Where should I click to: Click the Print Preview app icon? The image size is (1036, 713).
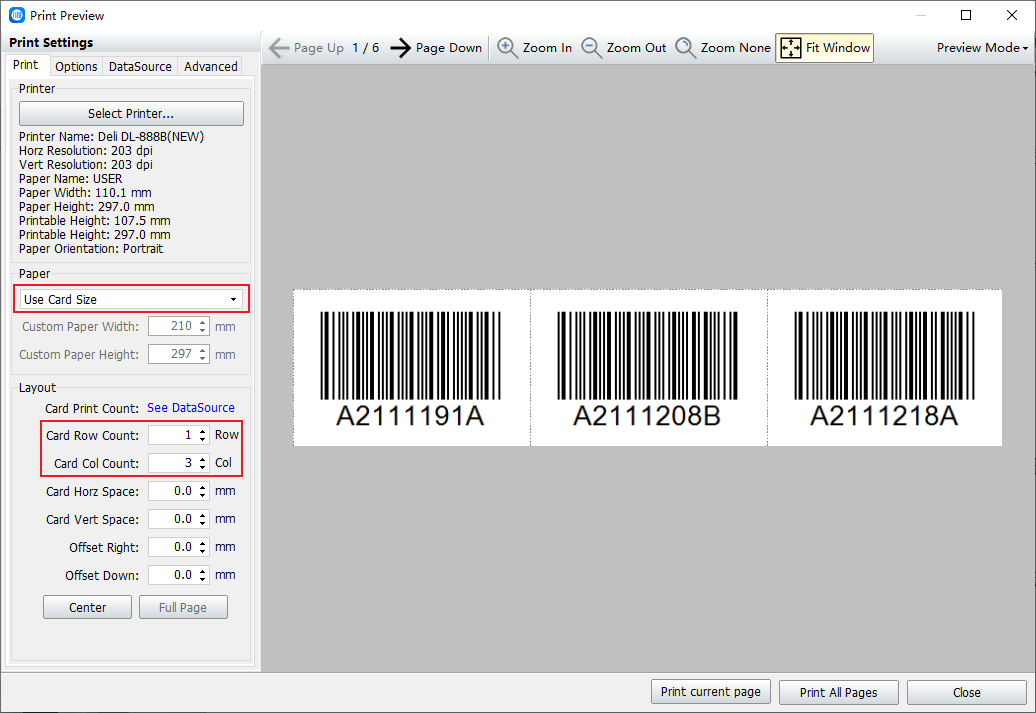(x=17, y=15)
